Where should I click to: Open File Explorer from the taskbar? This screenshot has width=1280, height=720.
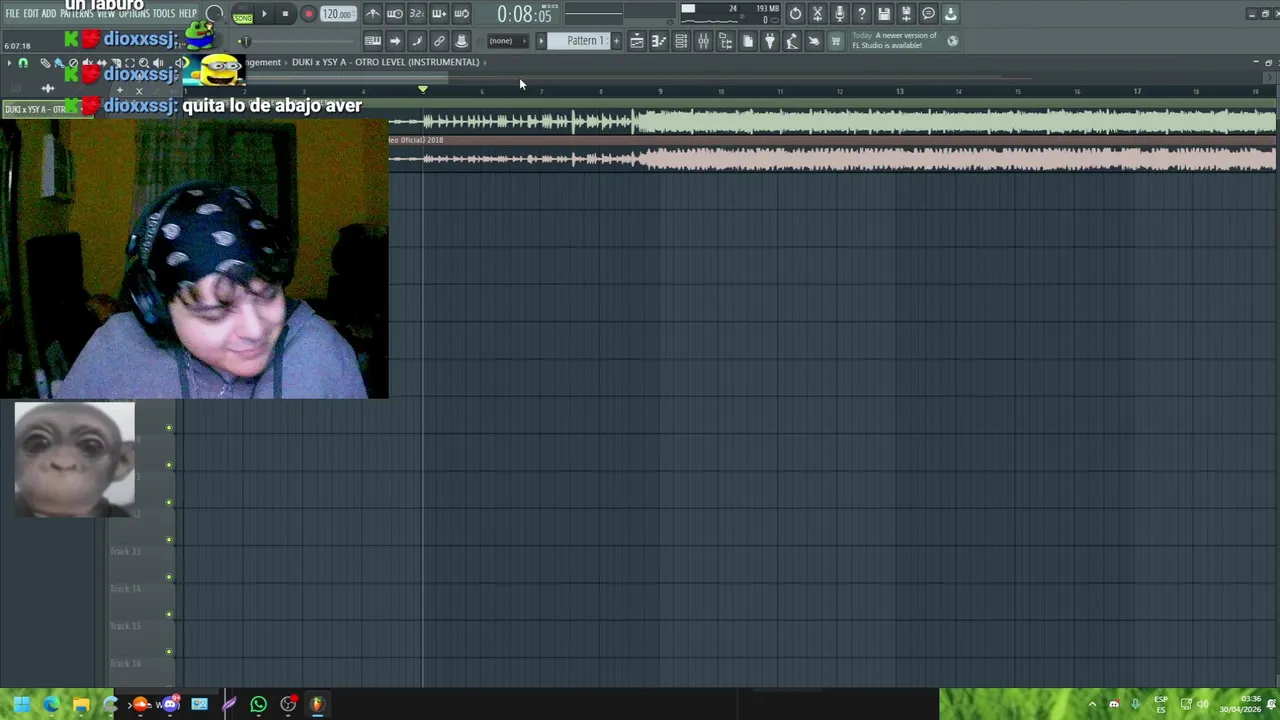point(81,704)
